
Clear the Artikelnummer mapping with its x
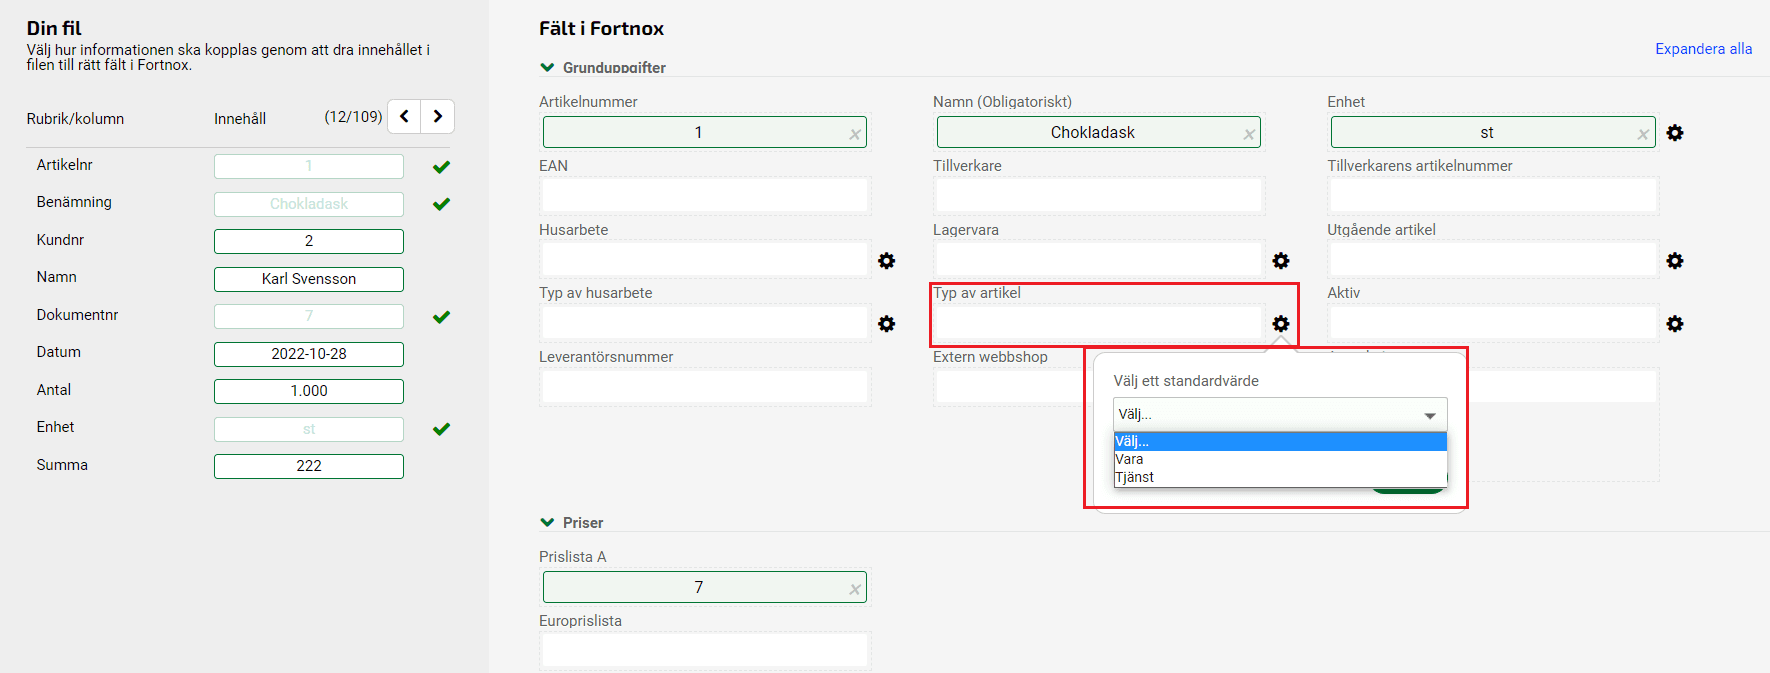[855, 134]
